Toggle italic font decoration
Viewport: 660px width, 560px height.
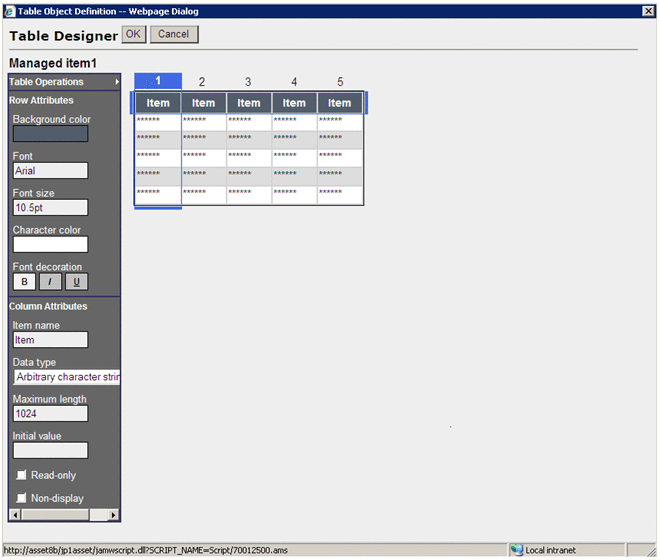coord(51,282)
